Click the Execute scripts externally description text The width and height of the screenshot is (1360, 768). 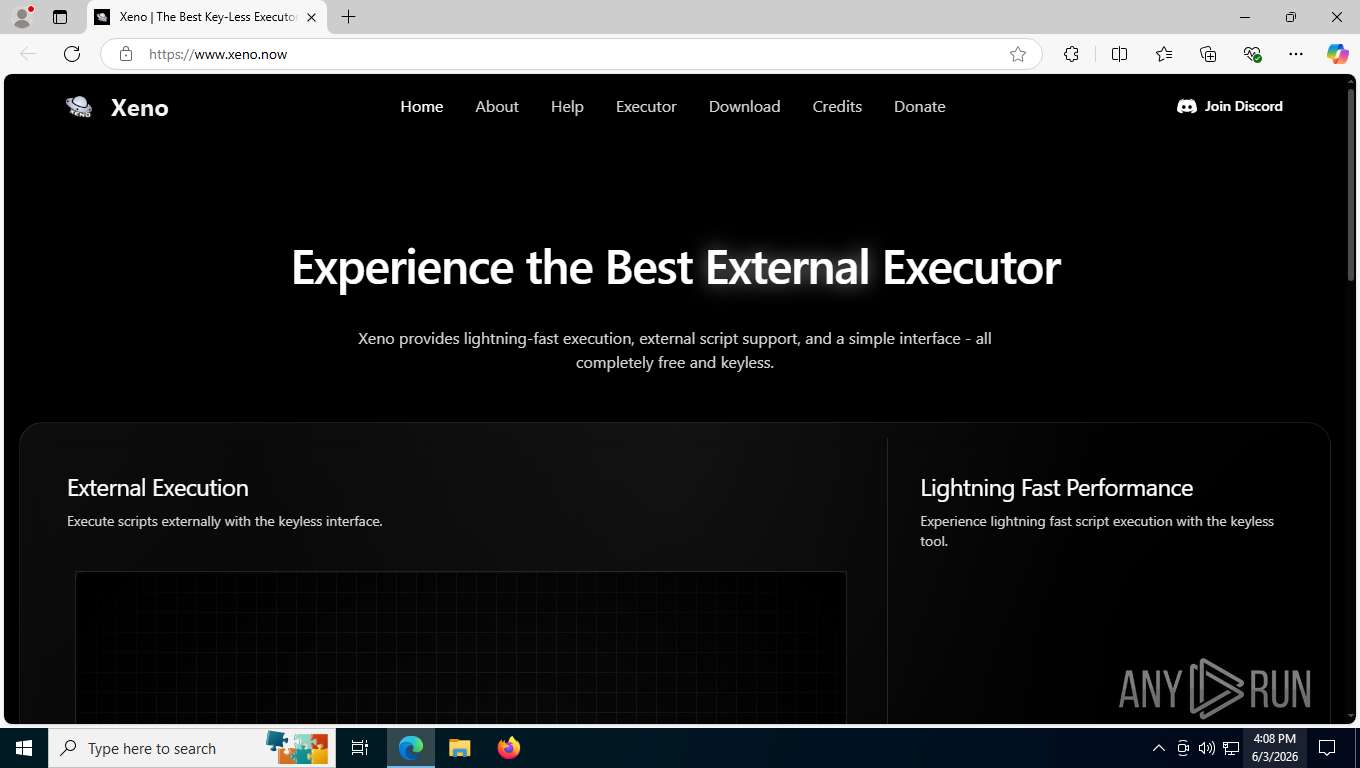pyautogui.click(x=225, y=521)
